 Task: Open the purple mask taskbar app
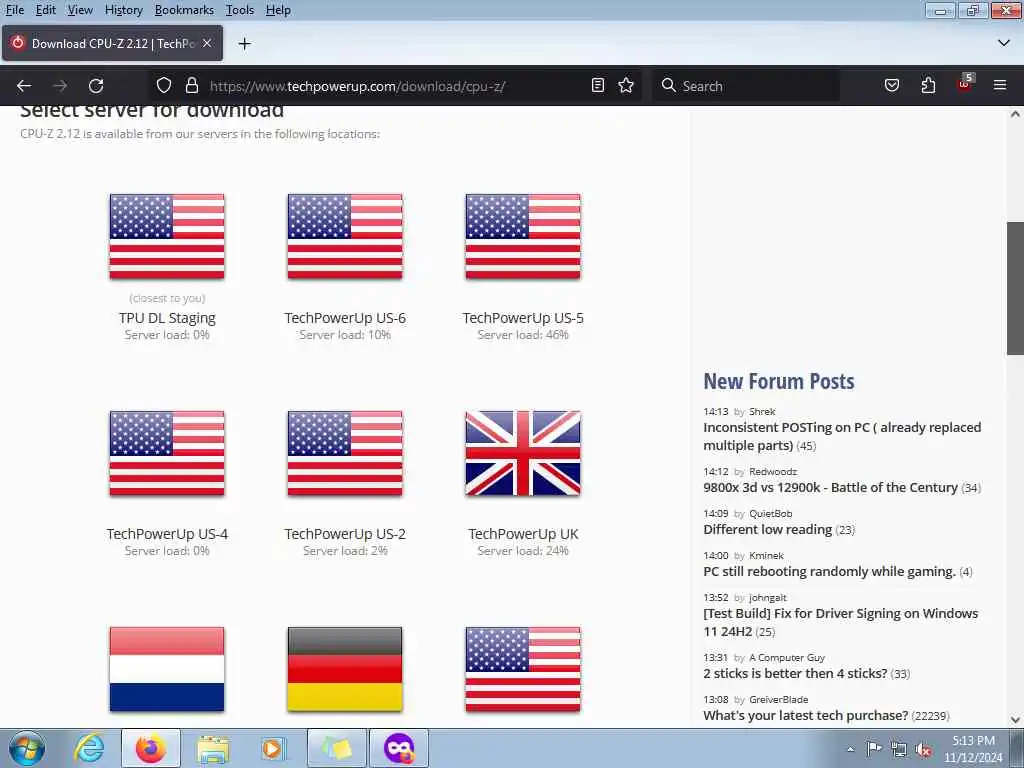click(x=399, y=748)
